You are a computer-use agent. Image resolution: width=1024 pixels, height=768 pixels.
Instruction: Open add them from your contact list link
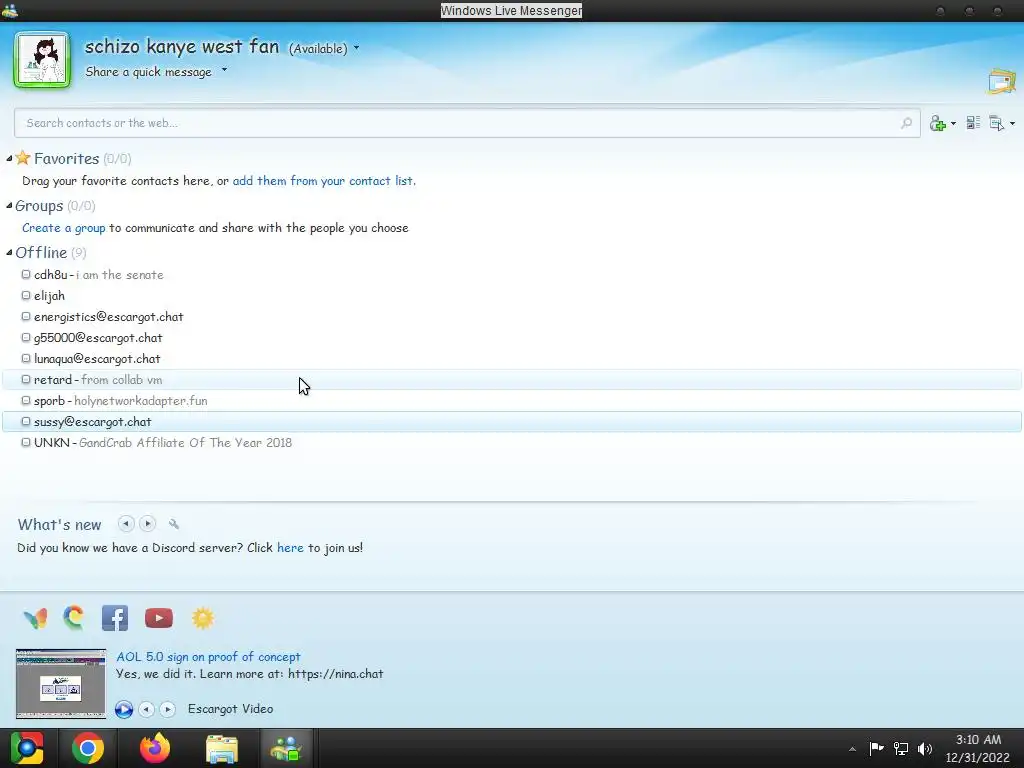click(324, 181)
